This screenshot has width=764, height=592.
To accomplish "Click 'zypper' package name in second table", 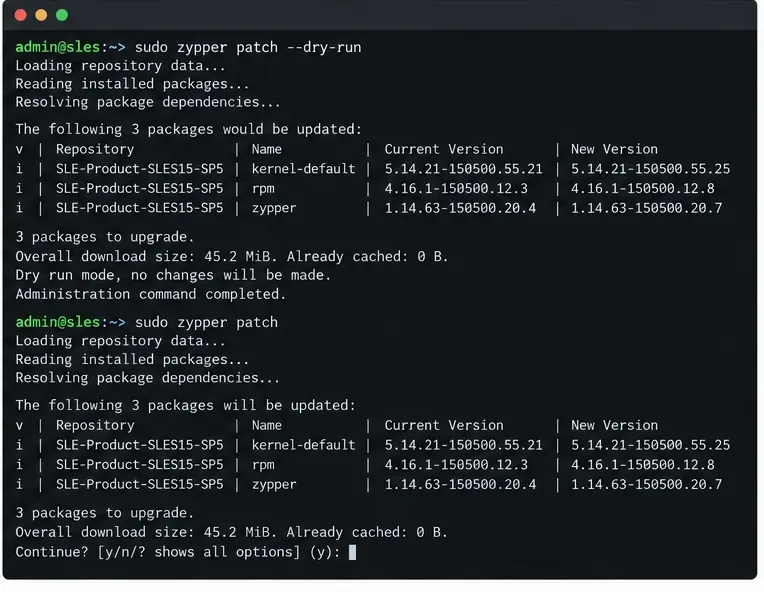I will (x=274, y=485).
